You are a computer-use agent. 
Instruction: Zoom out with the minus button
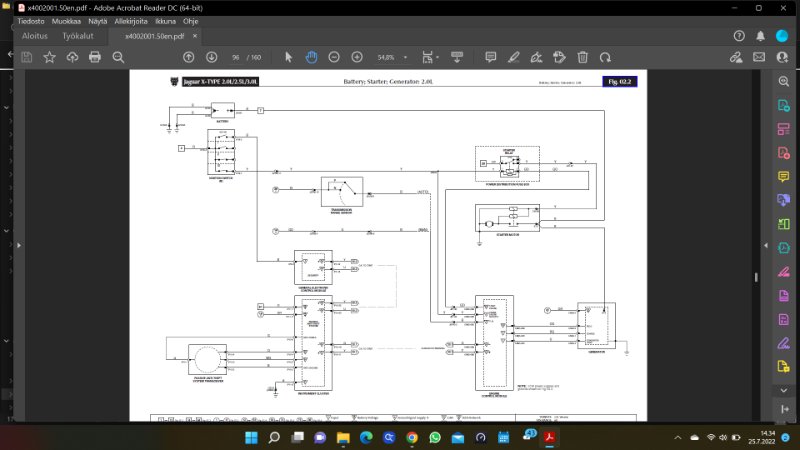click(x=334, y=57)
